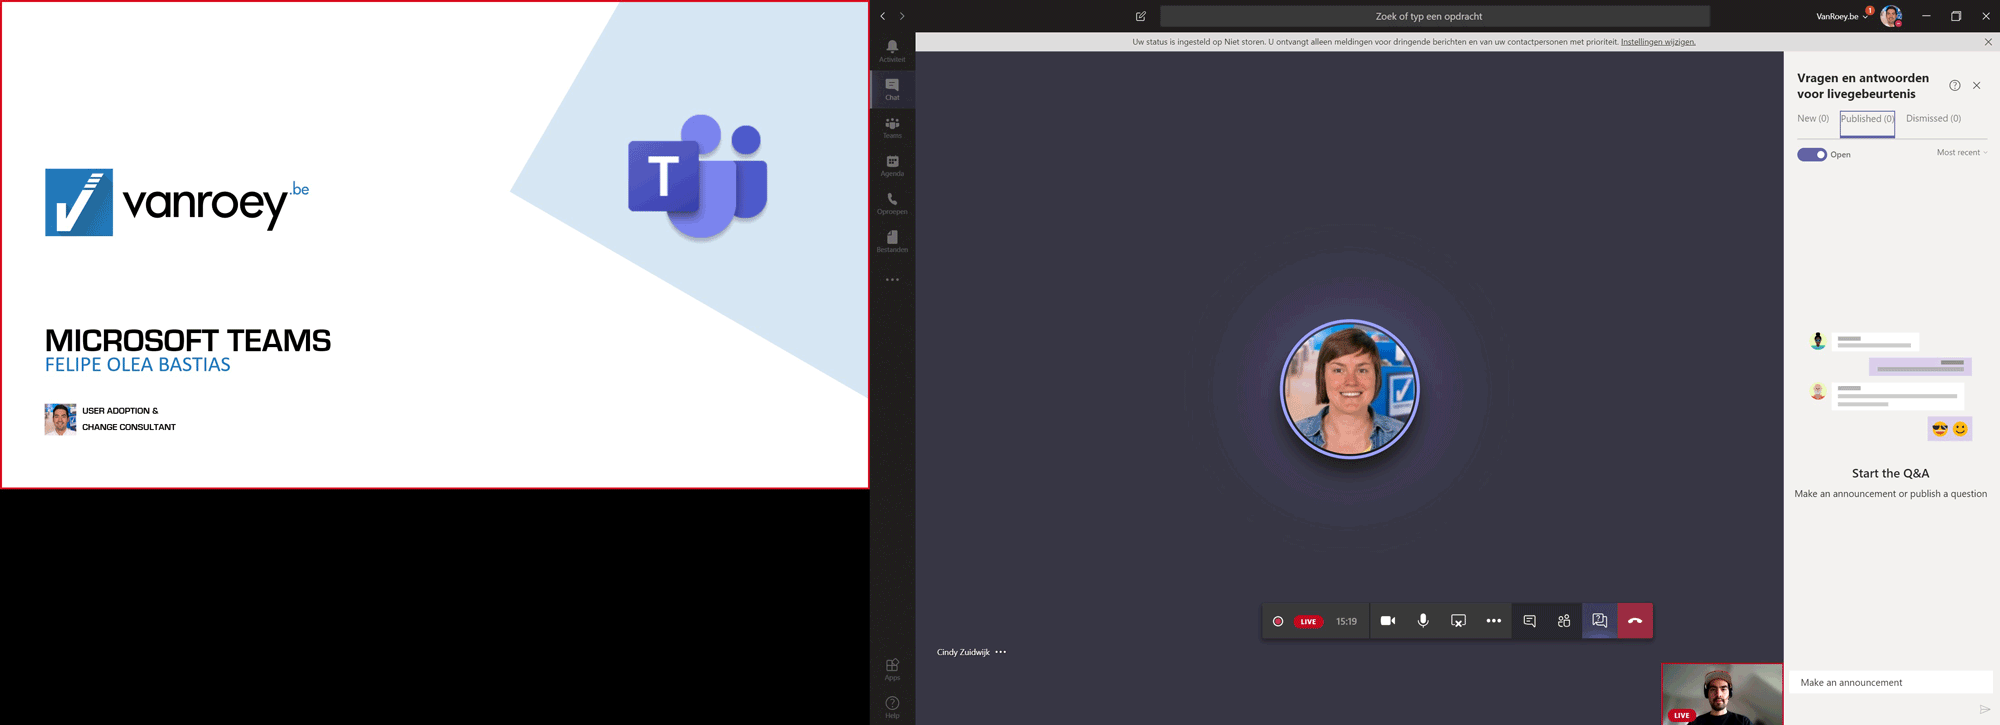The width and height of the screenshot is (2000, 725).
Task: Open Chat in the Teams sidebar
Action: tap(892, 89)
